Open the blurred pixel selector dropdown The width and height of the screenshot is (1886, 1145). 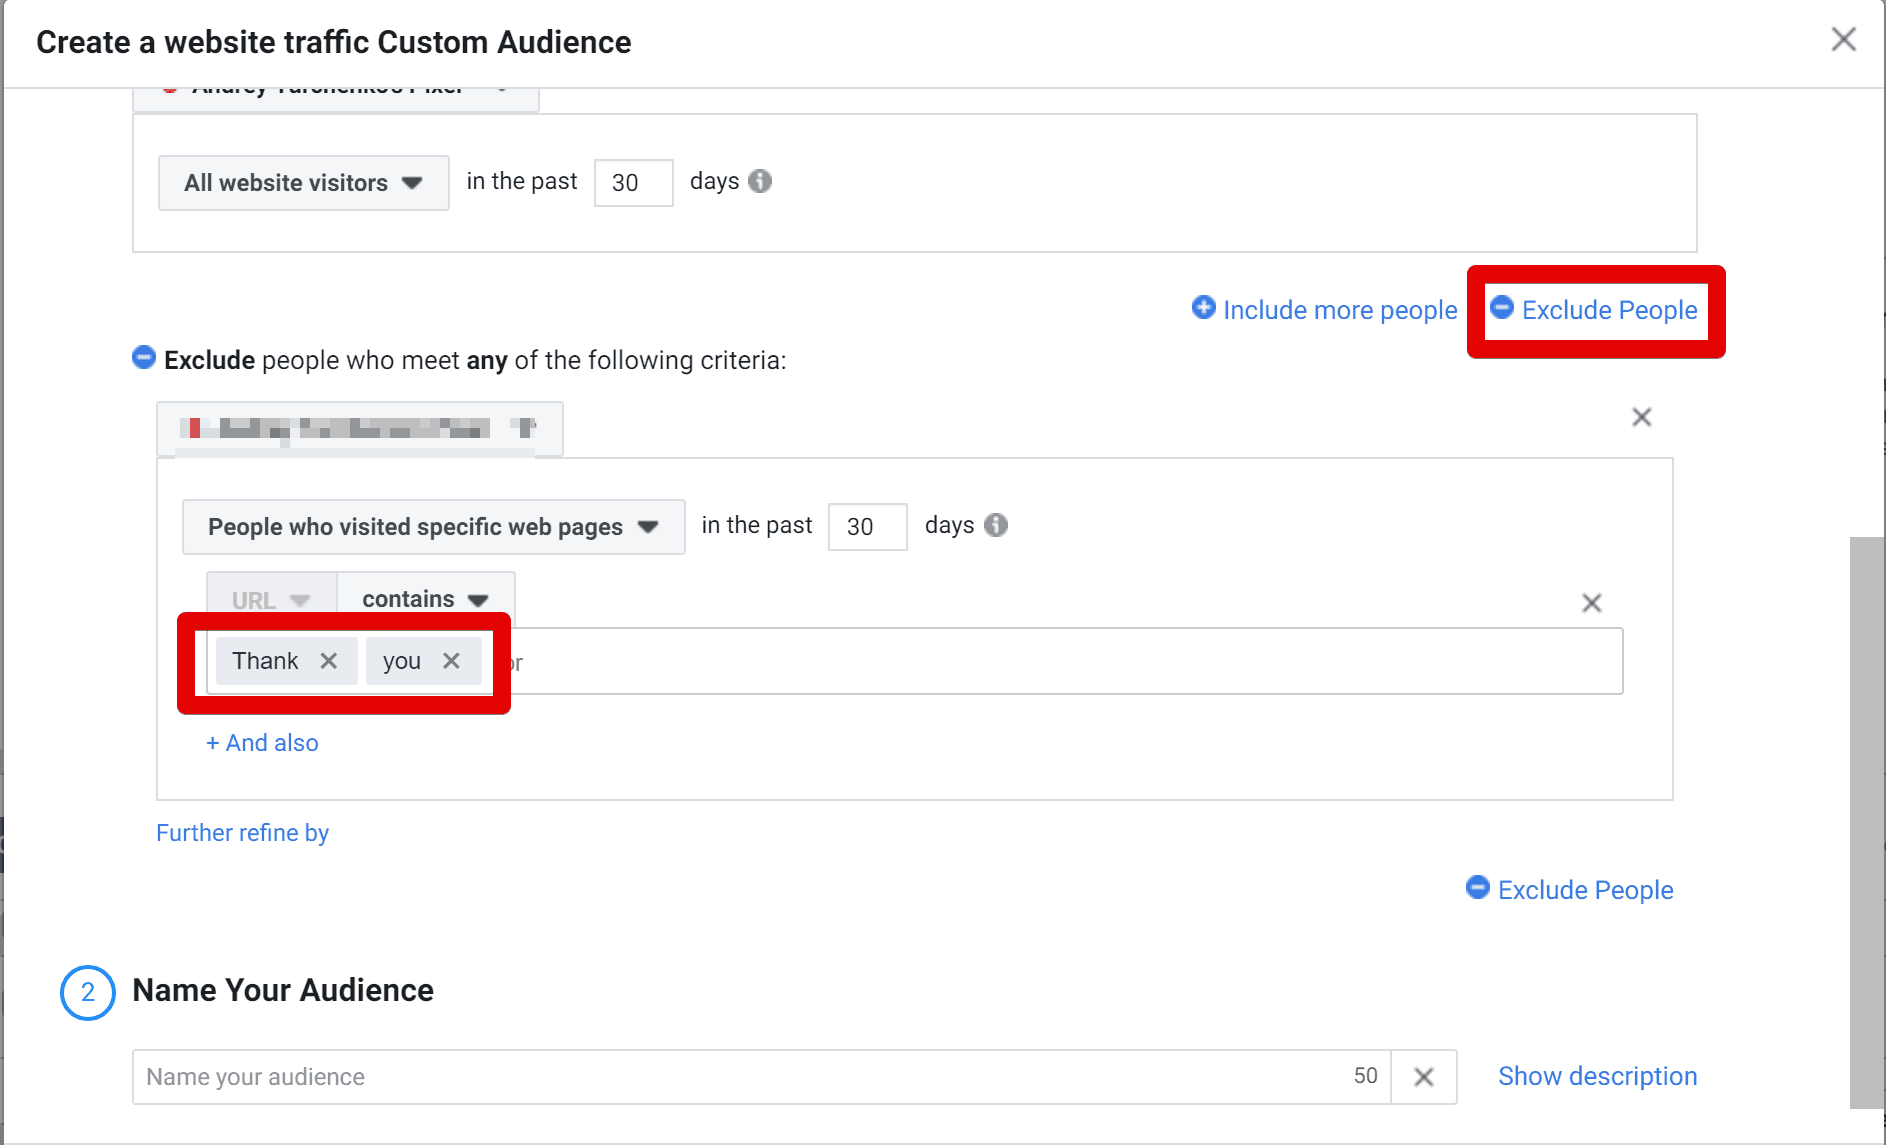[359, 429]
